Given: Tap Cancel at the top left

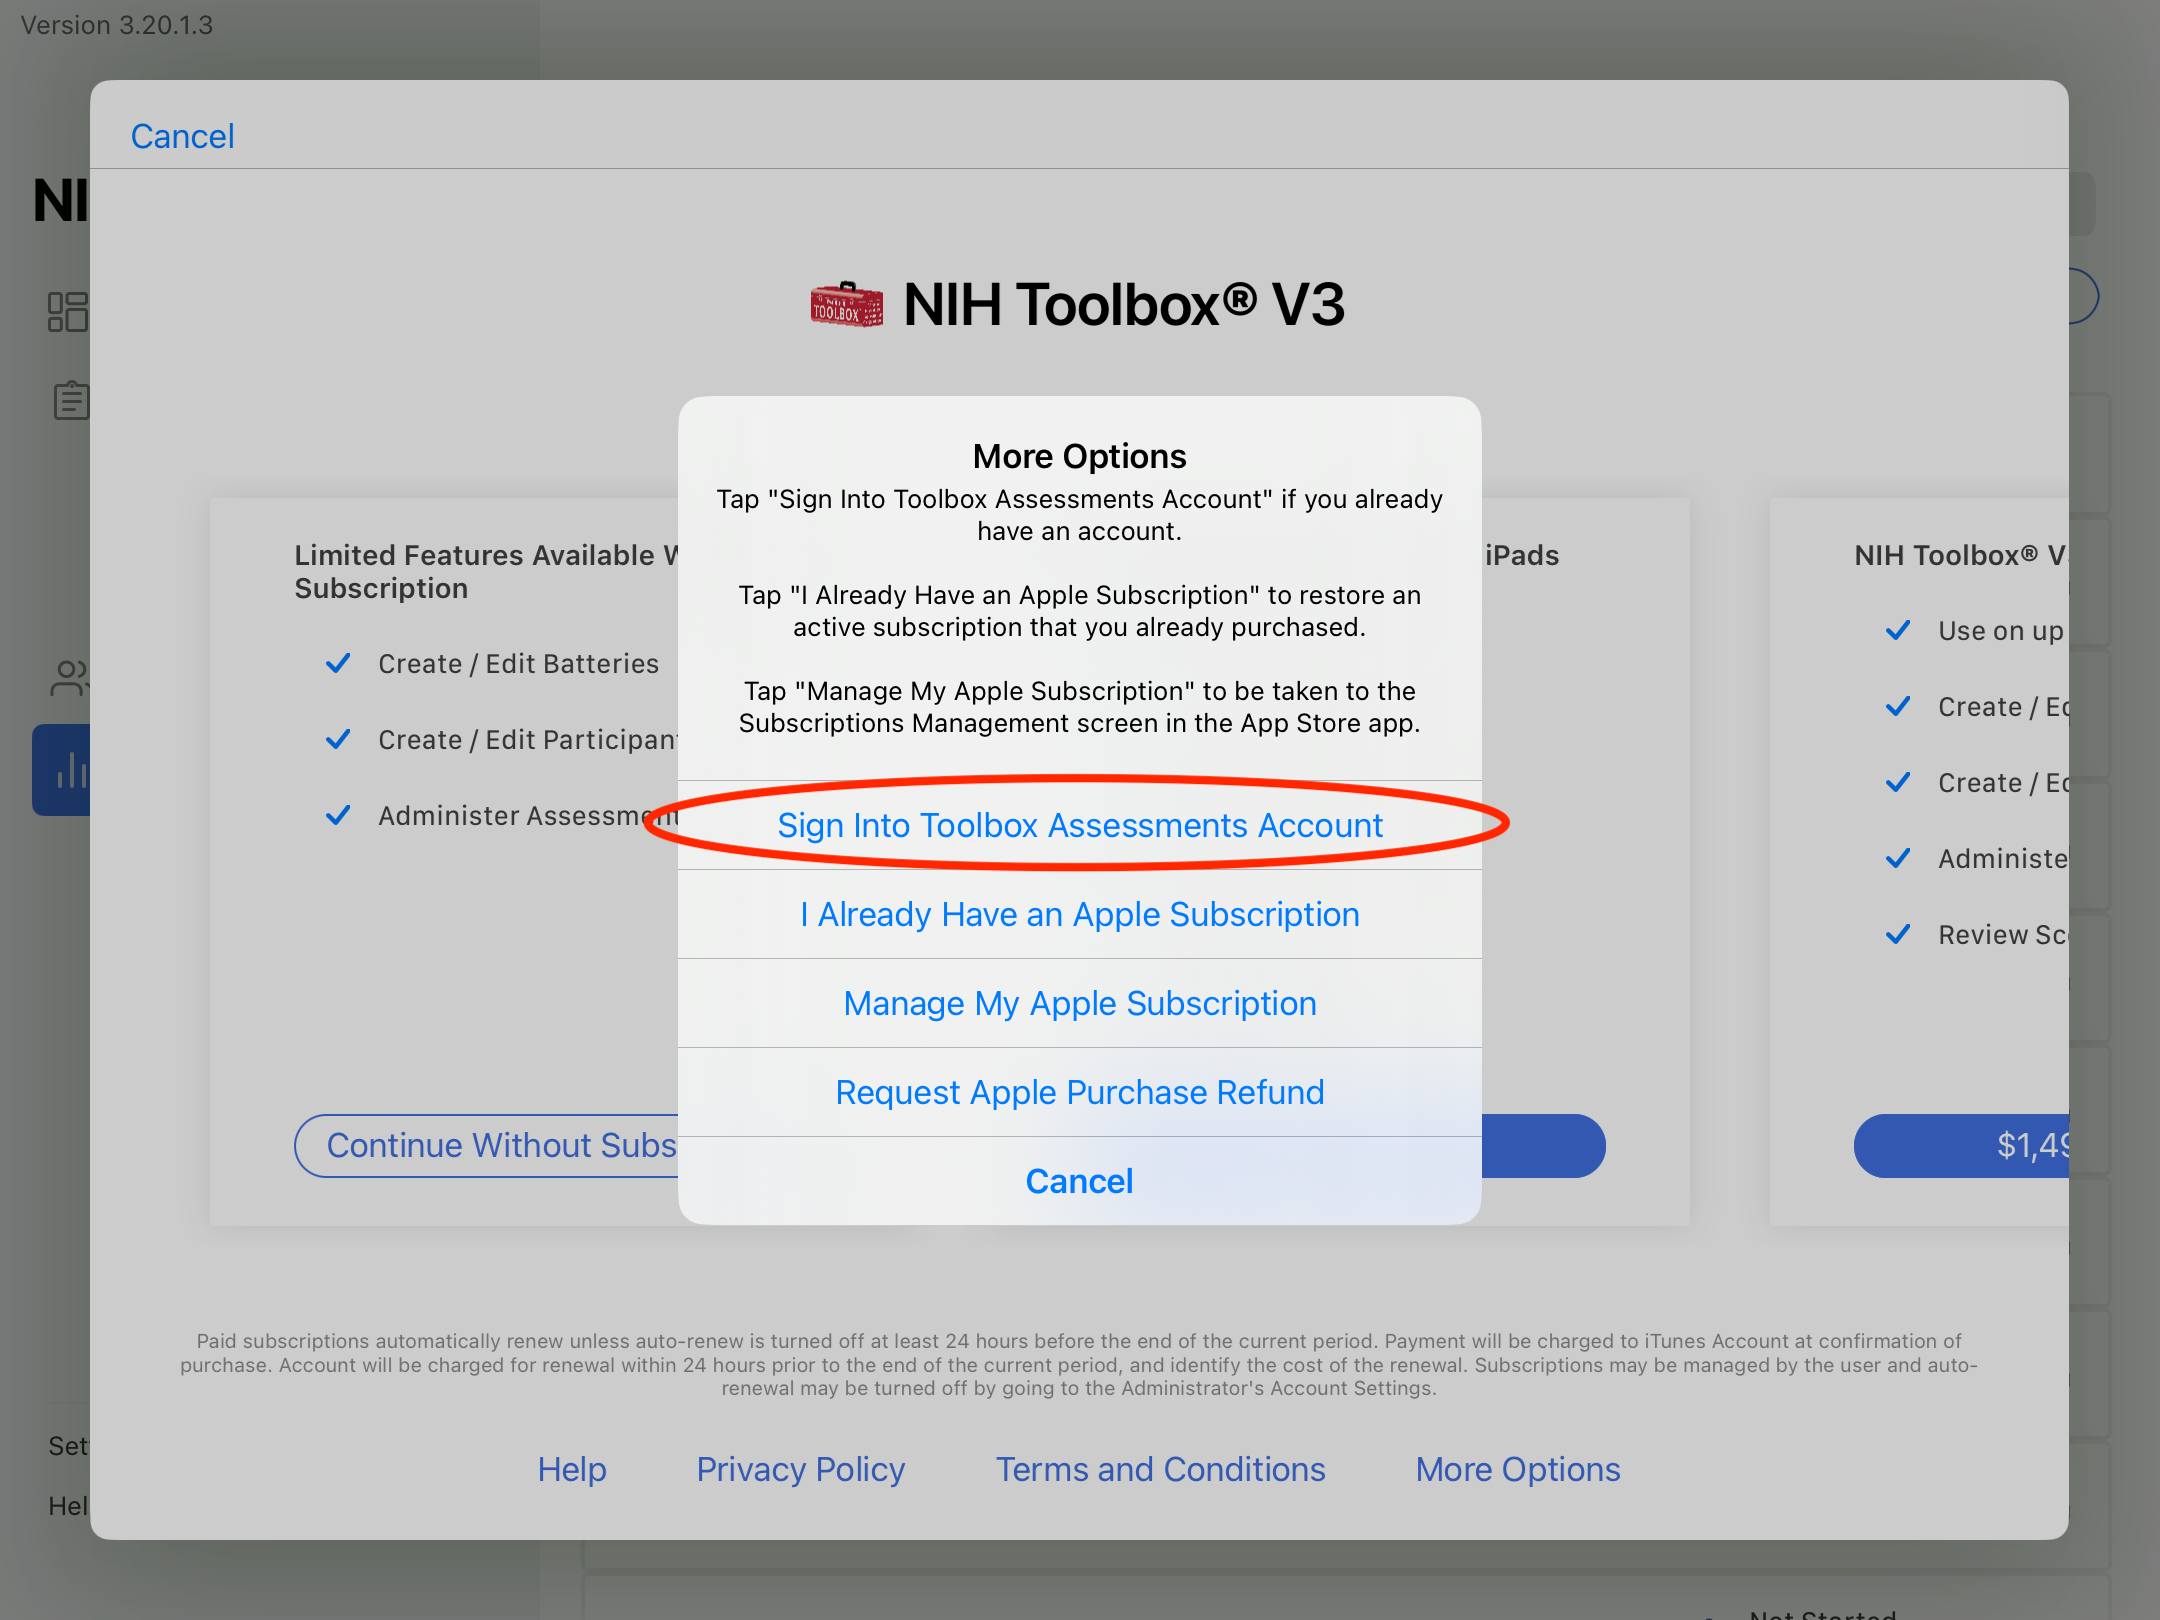Looking at the screenshot, I should click(x=182, y=135).
